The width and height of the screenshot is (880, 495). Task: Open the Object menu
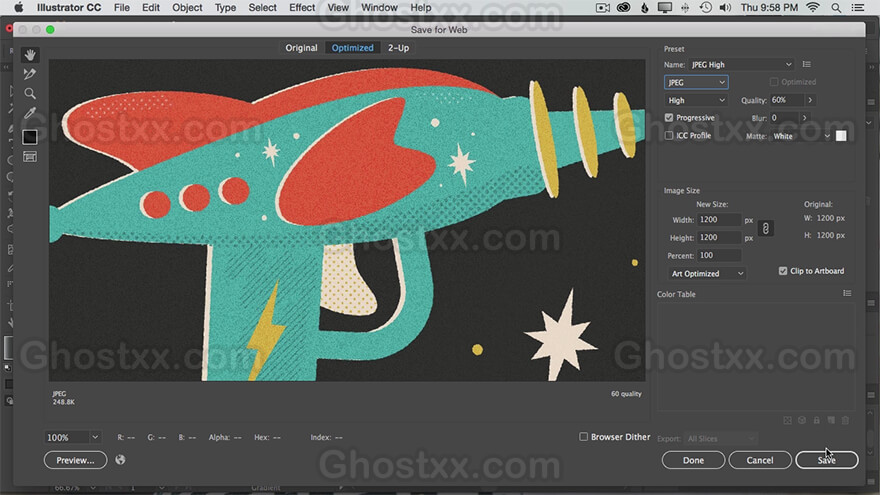[187, 7]
